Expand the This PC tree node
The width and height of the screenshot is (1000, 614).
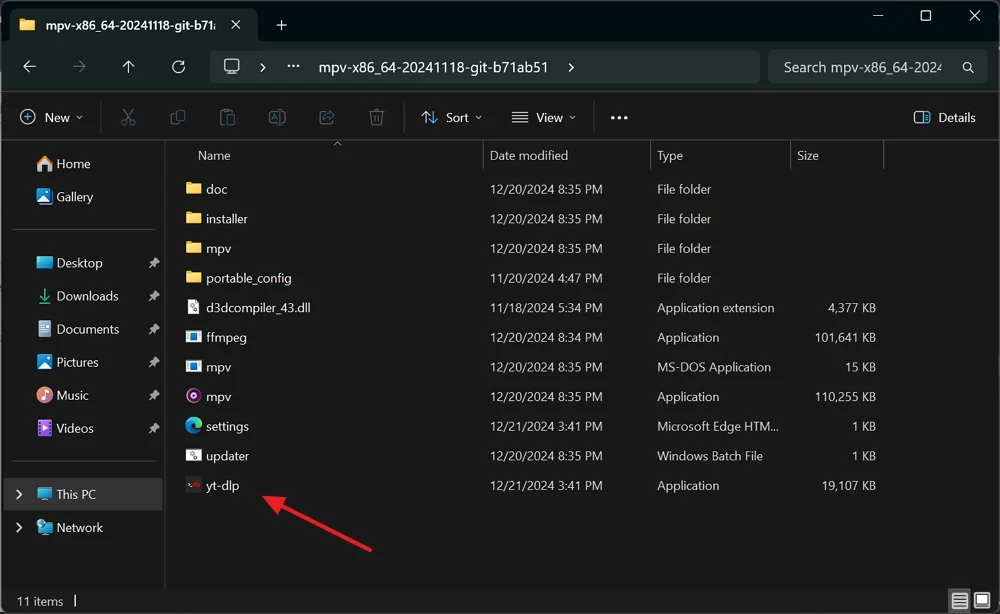tap(19, 494)
